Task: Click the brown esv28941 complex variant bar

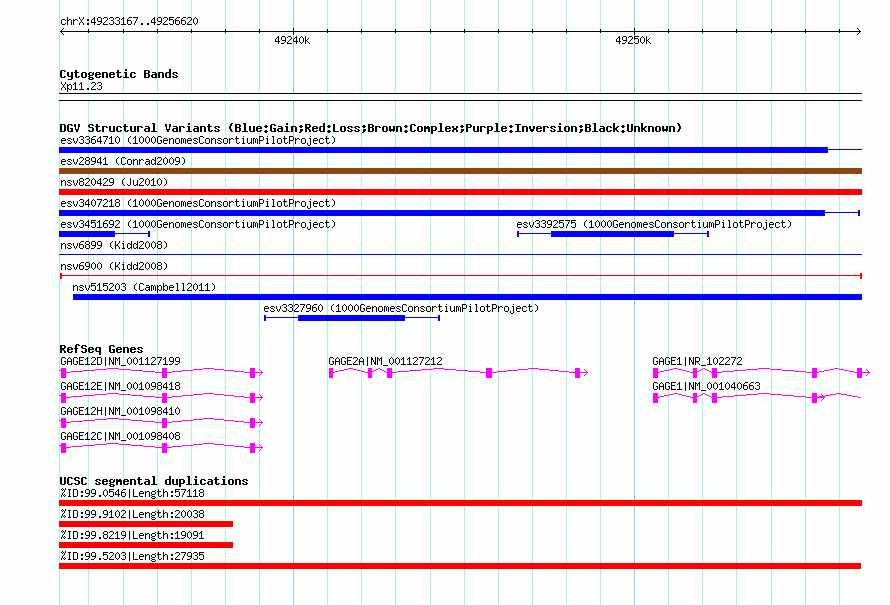Action: coord(460,171)
